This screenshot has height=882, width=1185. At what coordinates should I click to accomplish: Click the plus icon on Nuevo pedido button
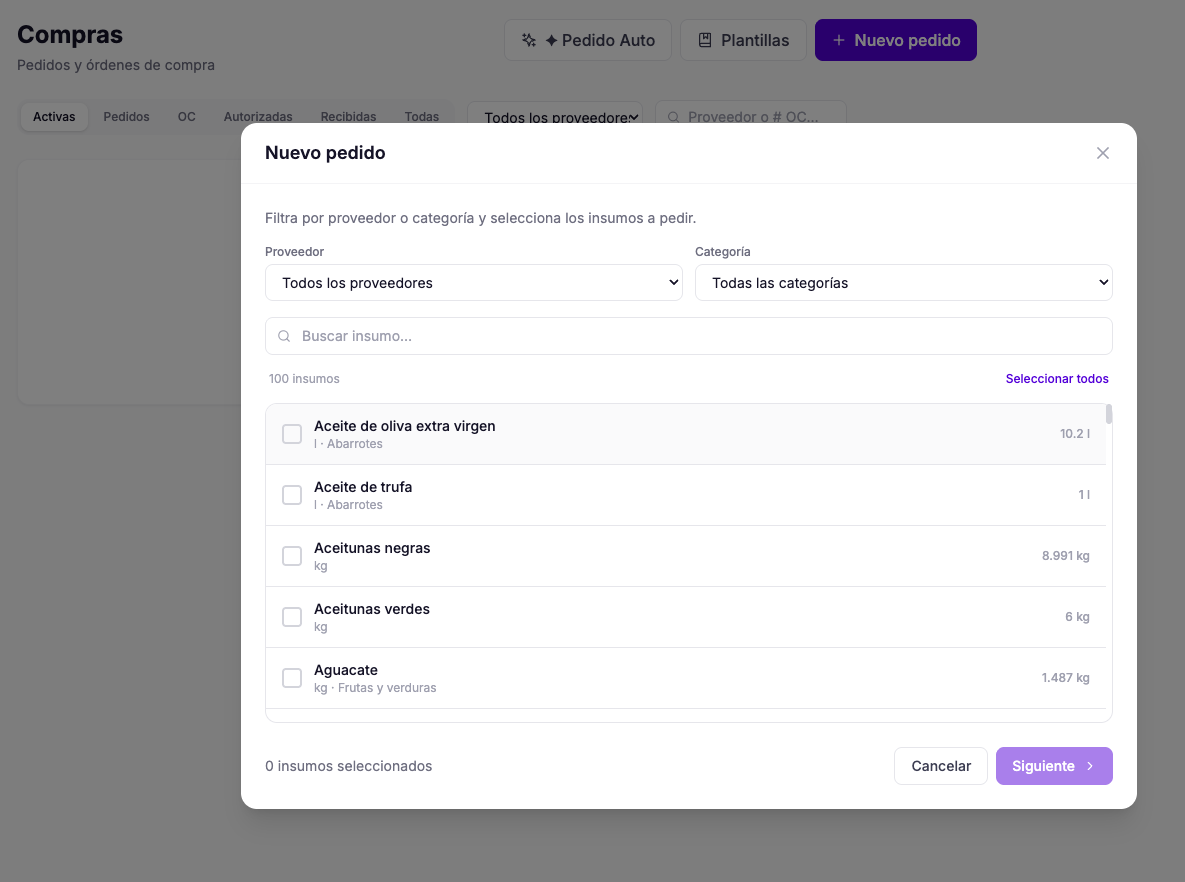click(839, 40)
